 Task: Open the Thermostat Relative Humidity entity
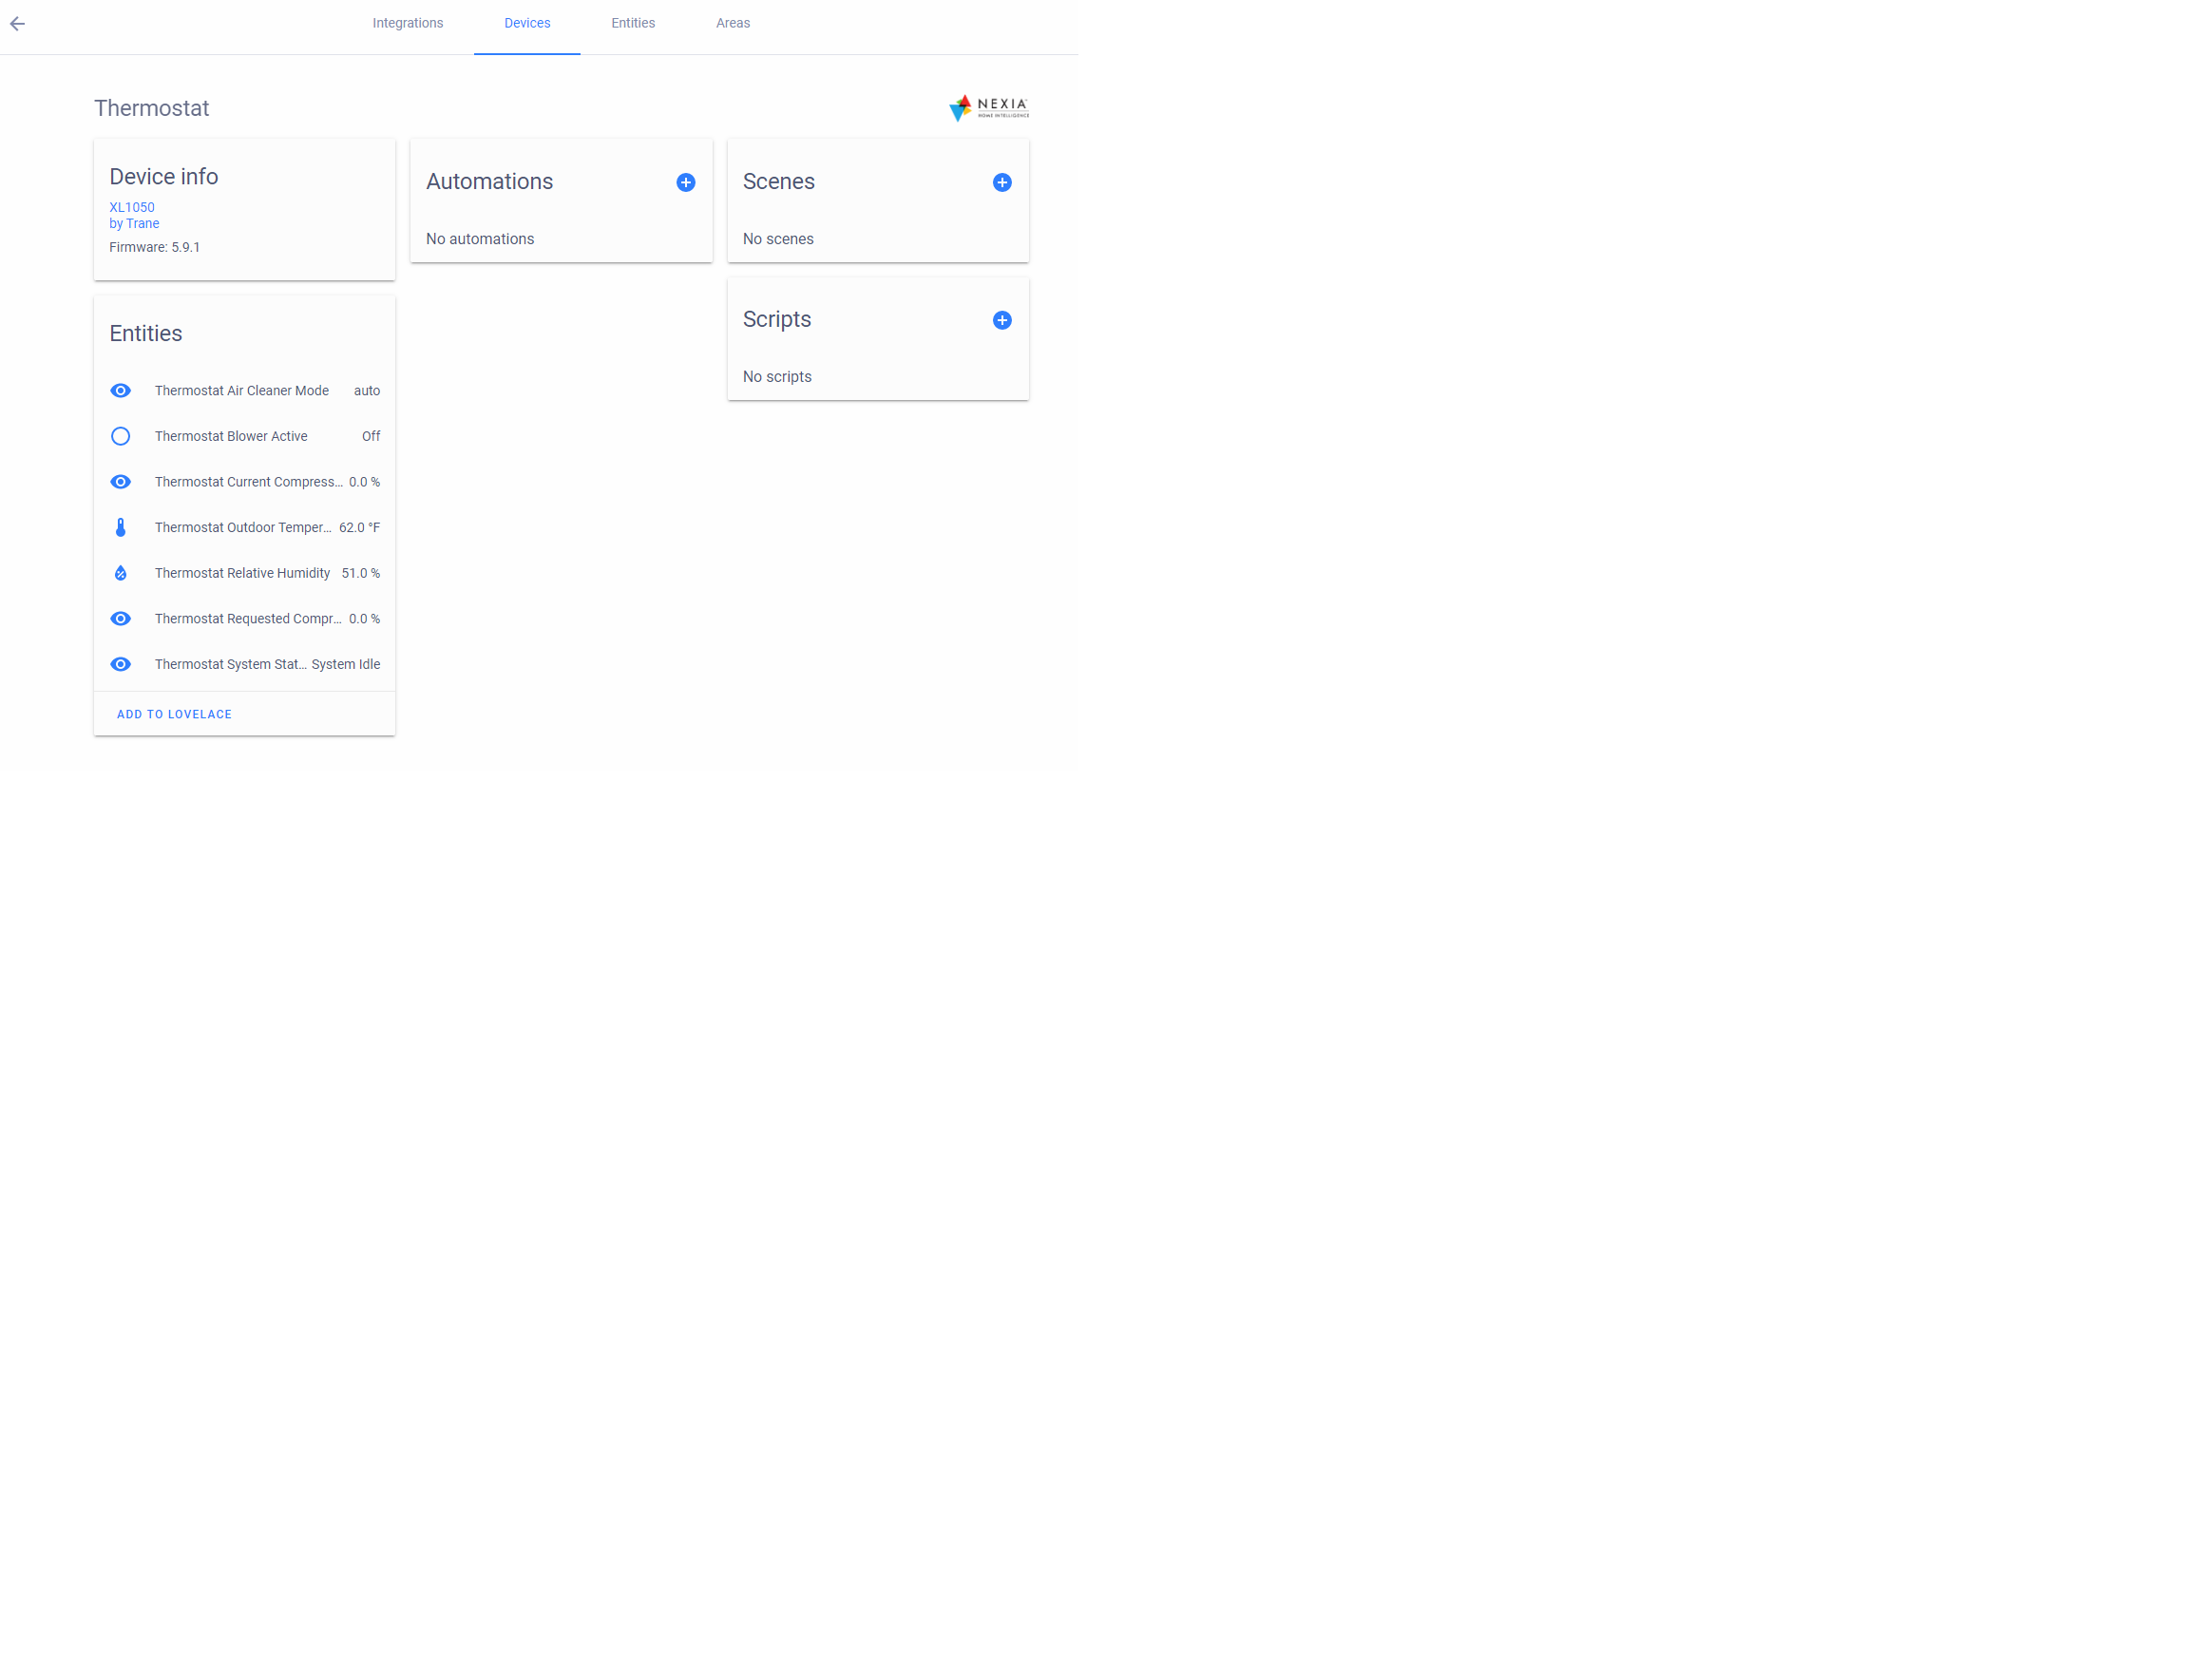coord(242,573)
